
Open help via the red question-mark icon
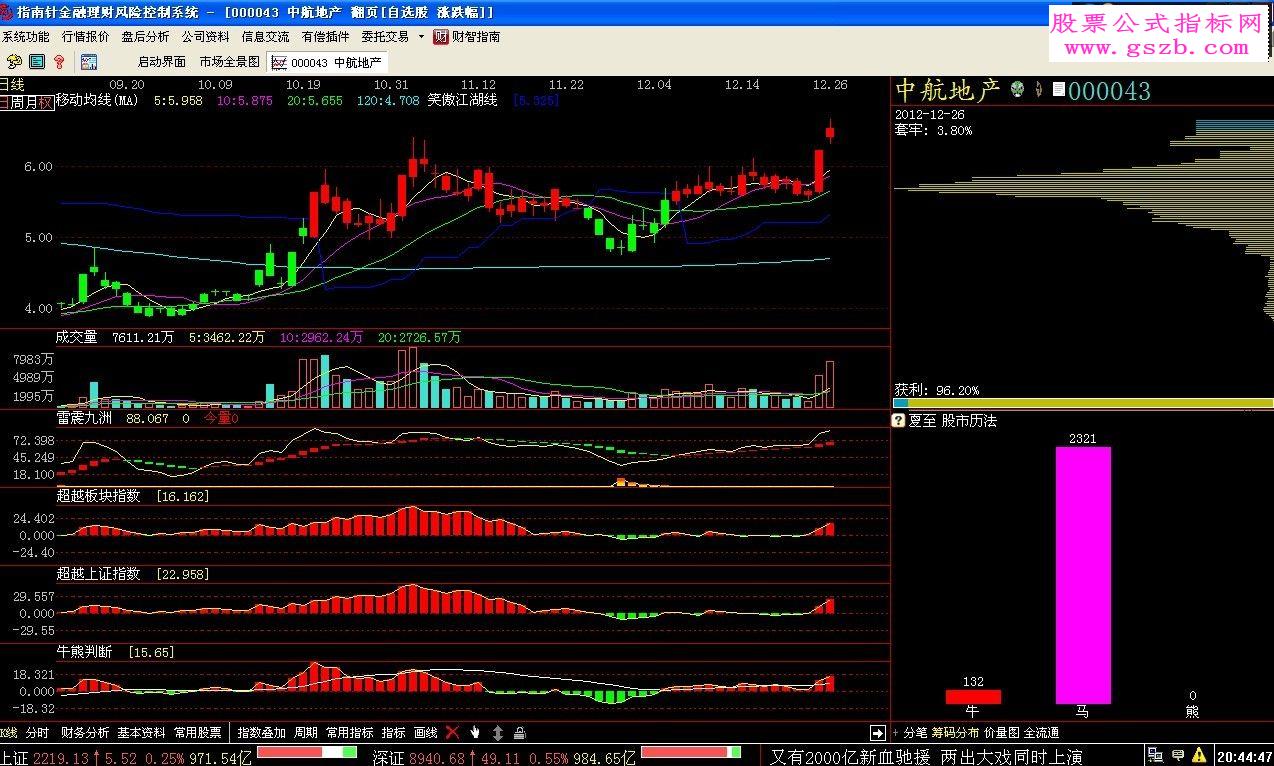59,62
